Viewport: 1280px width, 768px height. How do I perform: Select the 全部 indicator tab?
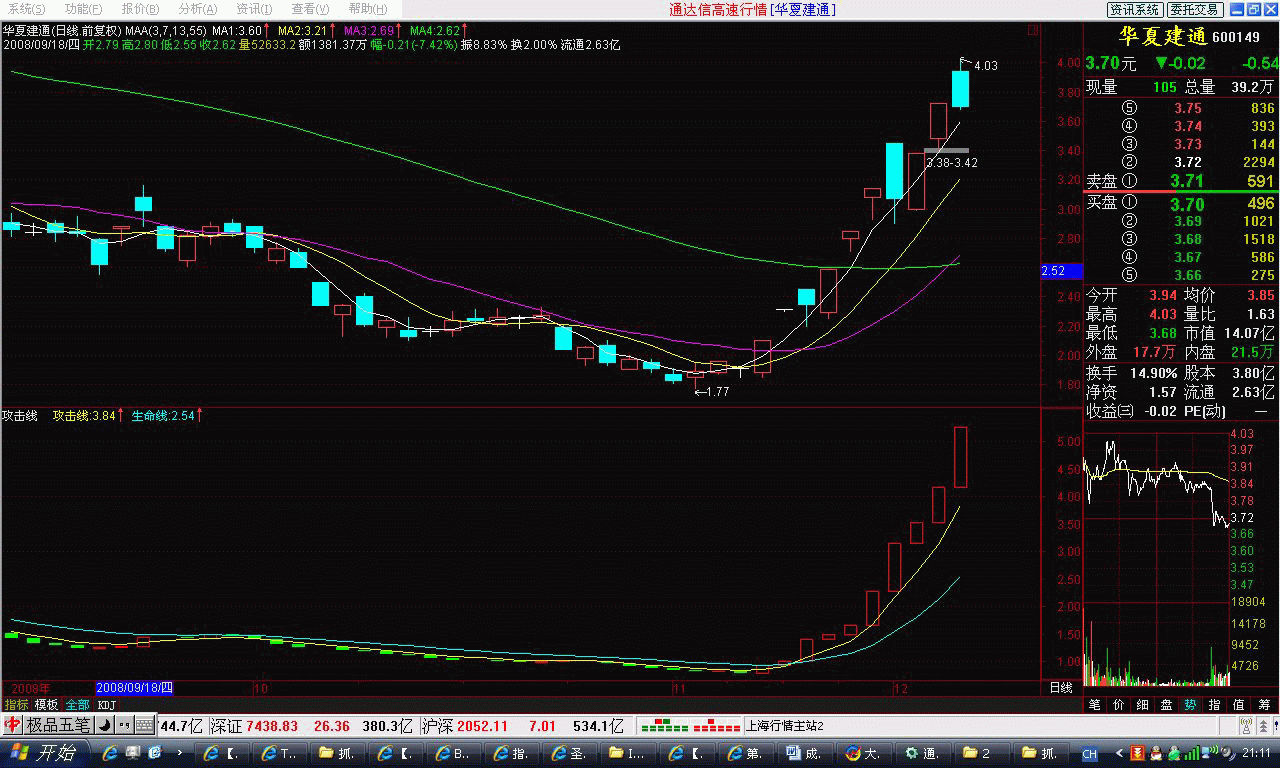tap(77, 704)
